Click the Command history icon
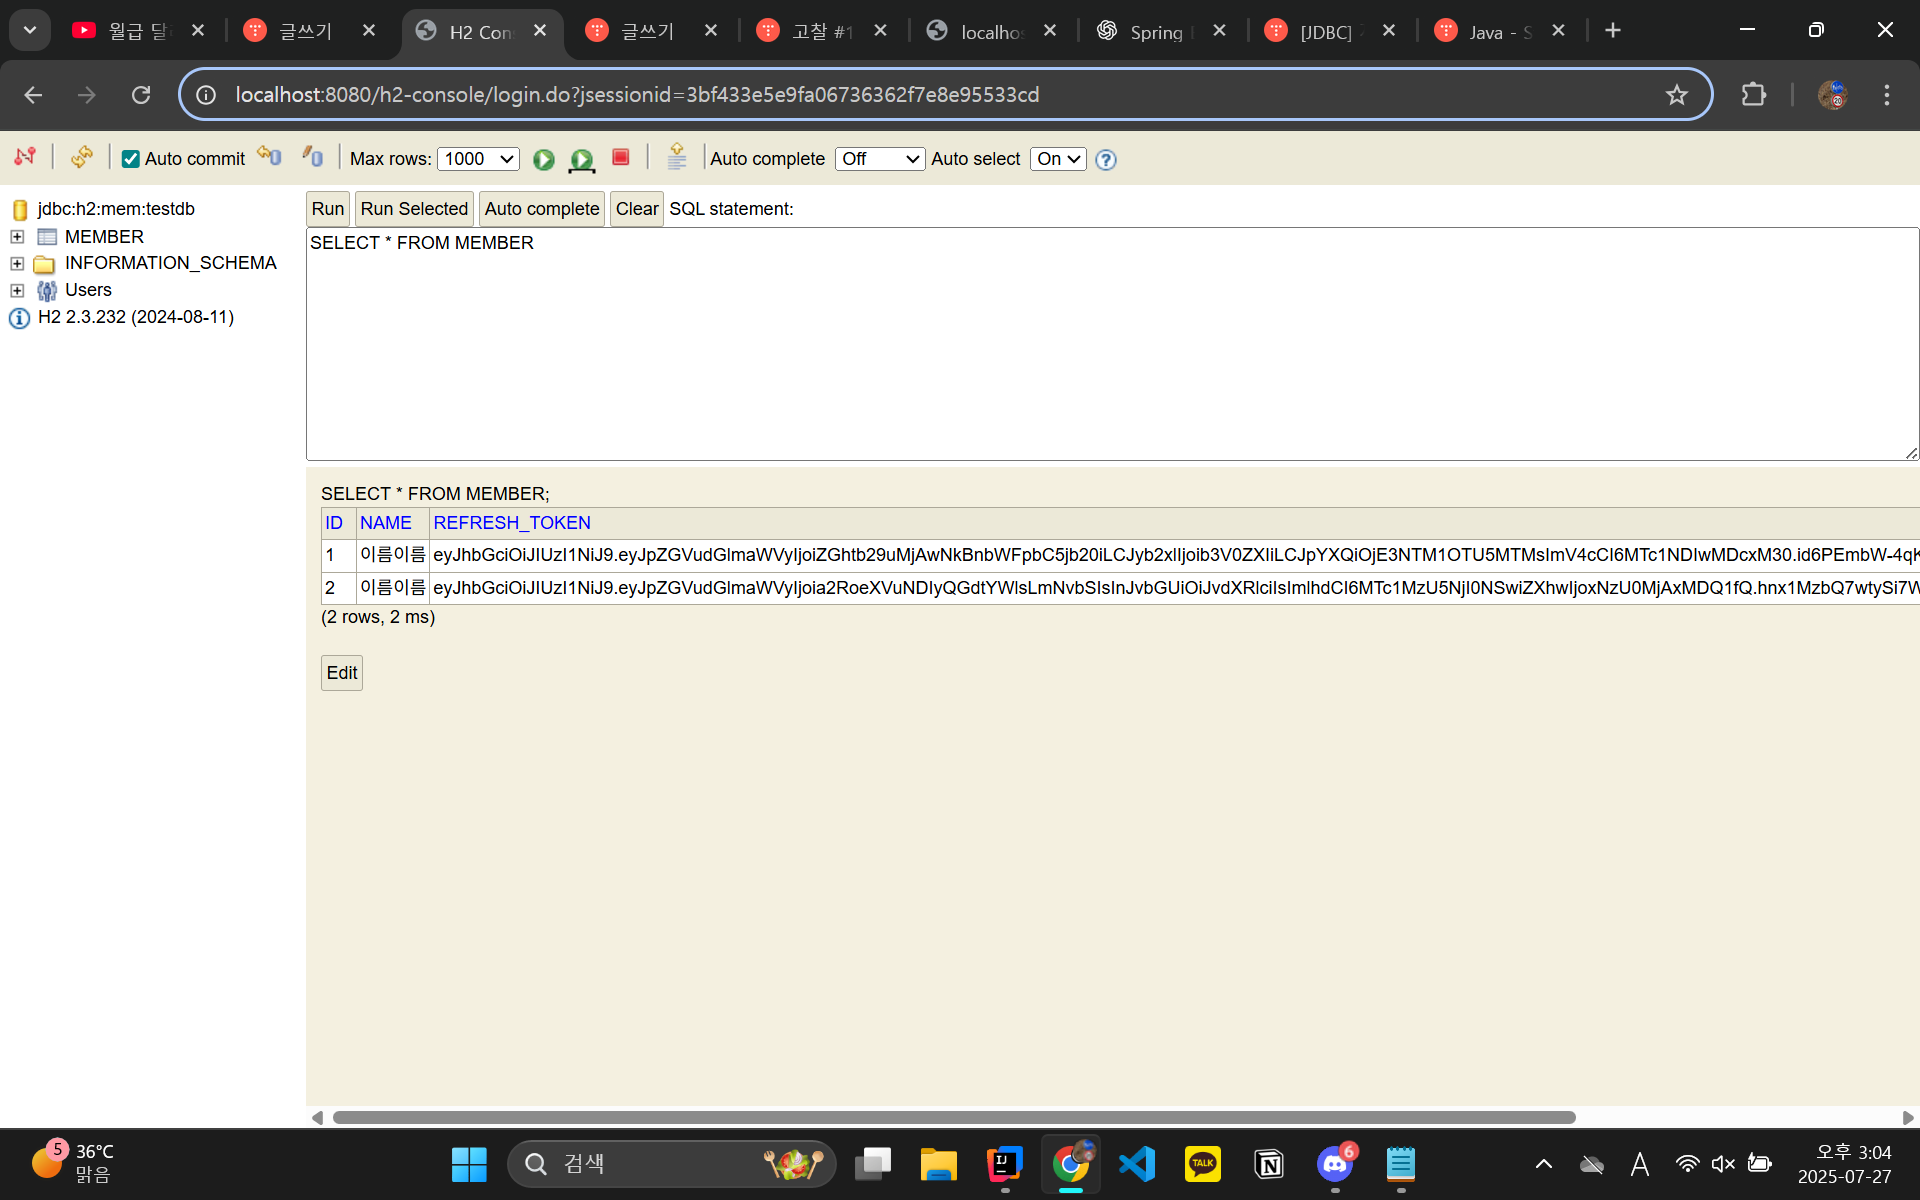This screenshot has height=1200, width=1920. (677, 157)
